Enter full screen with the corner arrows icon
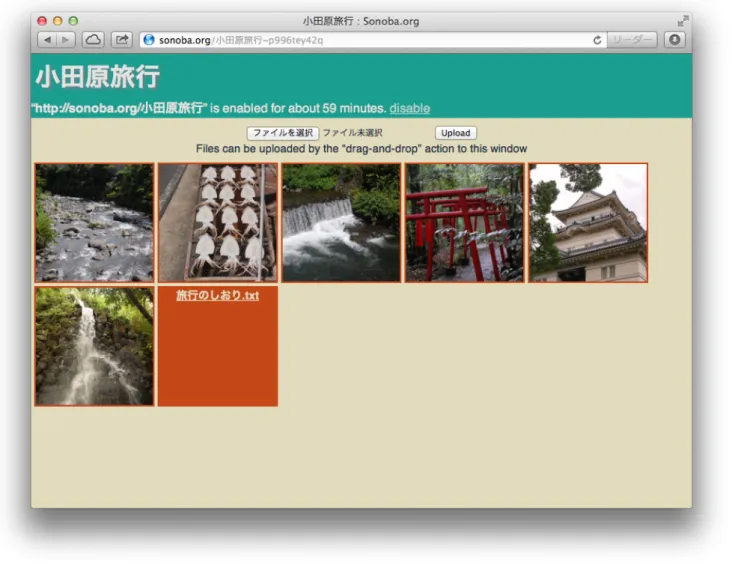732x564 pixels. tap(683, 21)
